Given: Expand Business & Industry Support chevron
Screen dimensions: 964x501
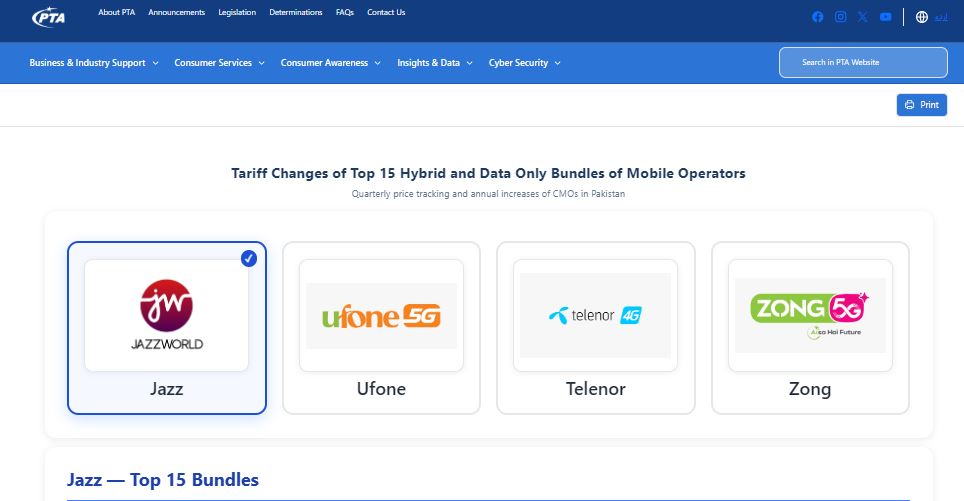Looking at the screenshot, I should click(156, 63).
